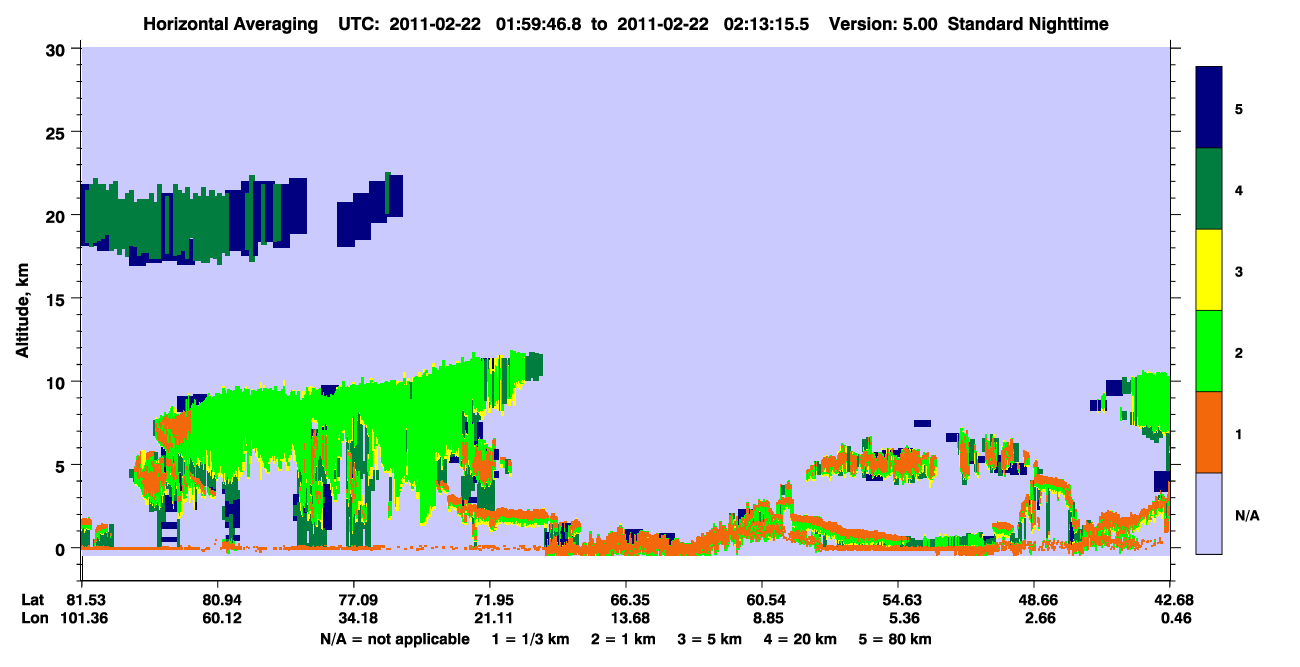This screenshot has width=1300, height=667.
Task: Click the start time '01:59:46.8' in the title
Action: [x=539, y=23]
